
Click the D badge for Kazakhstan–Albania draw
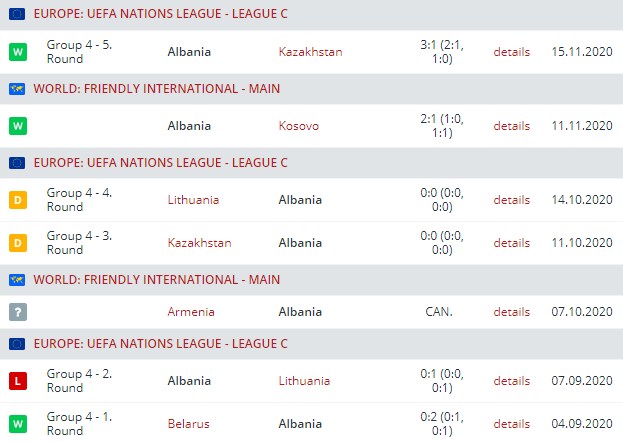coord(17,243)
